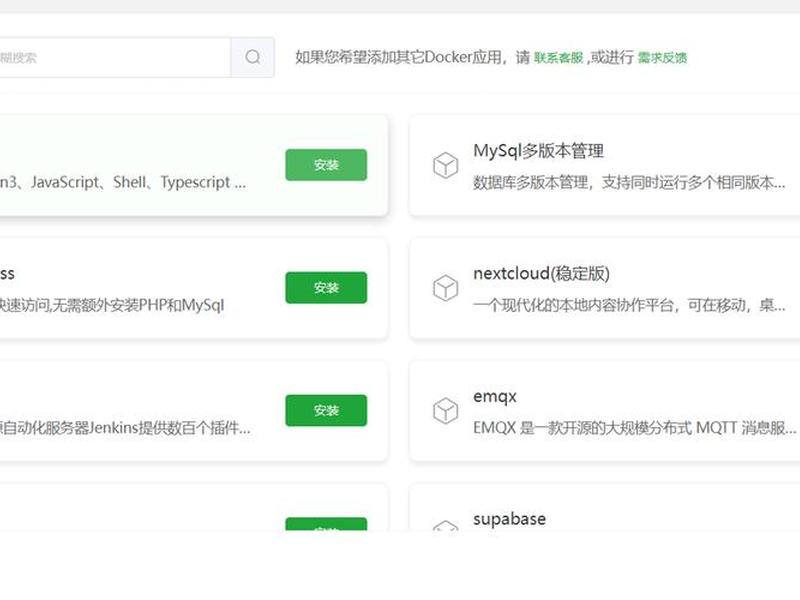This screenshot has width=800, height=600.
Task: Click 安装 on the PHP和MySql card
Action: (x=326, y=288)
